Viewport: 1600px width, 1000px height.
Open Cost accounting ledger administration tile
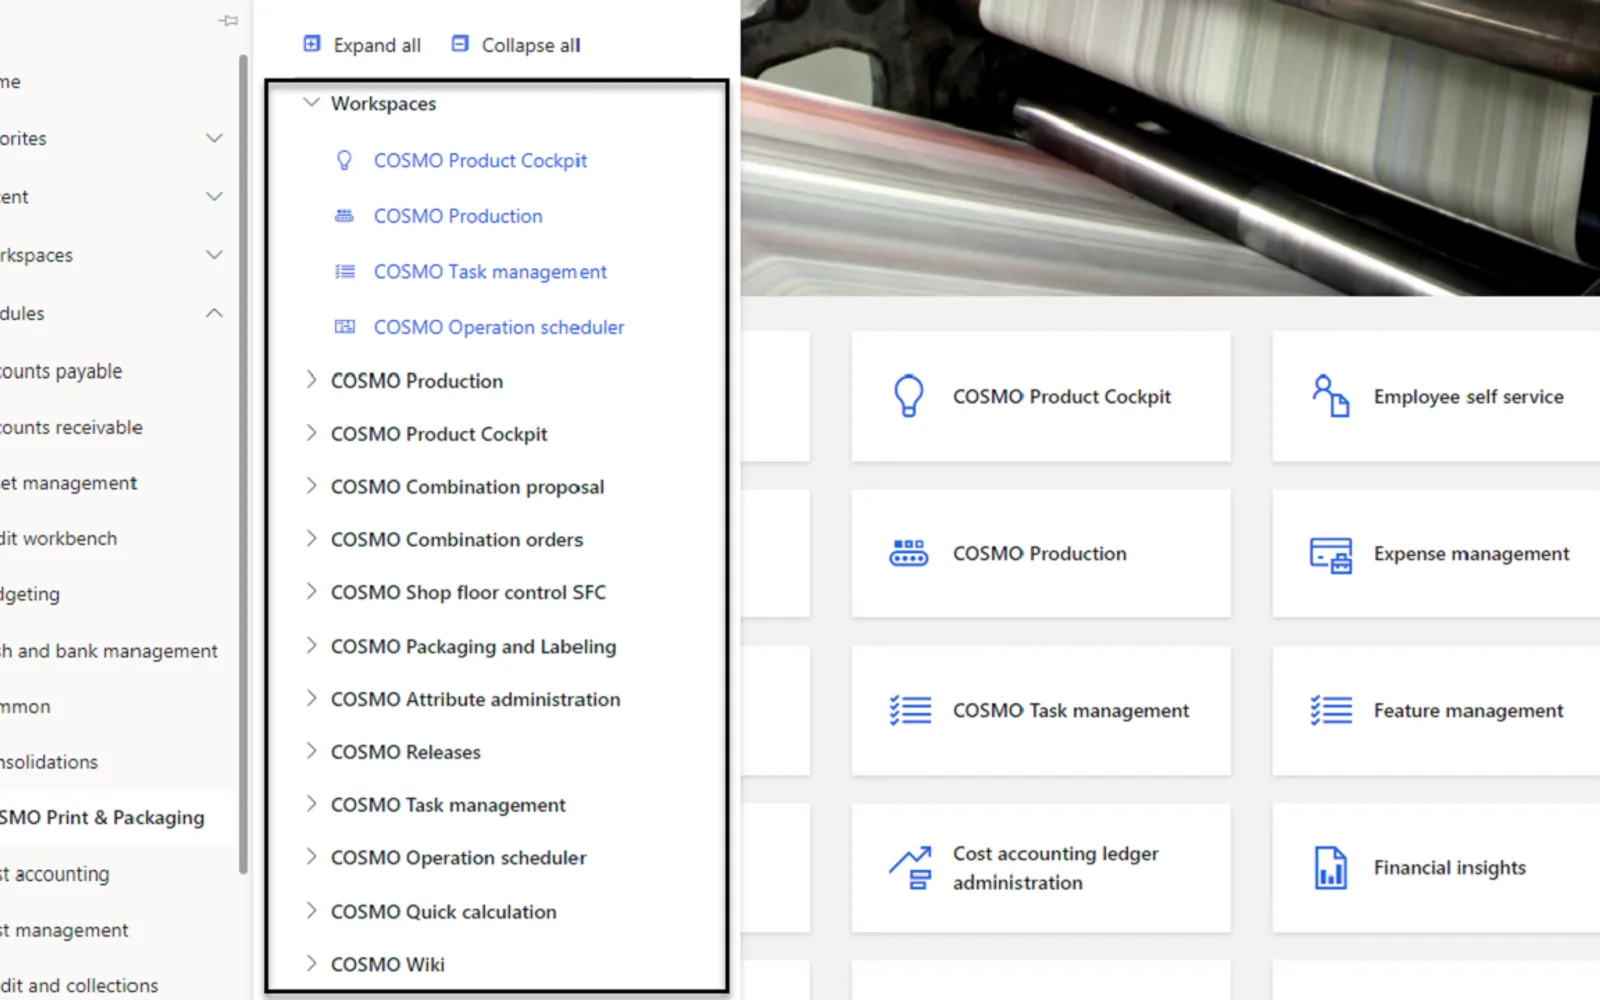(1041, 868)
